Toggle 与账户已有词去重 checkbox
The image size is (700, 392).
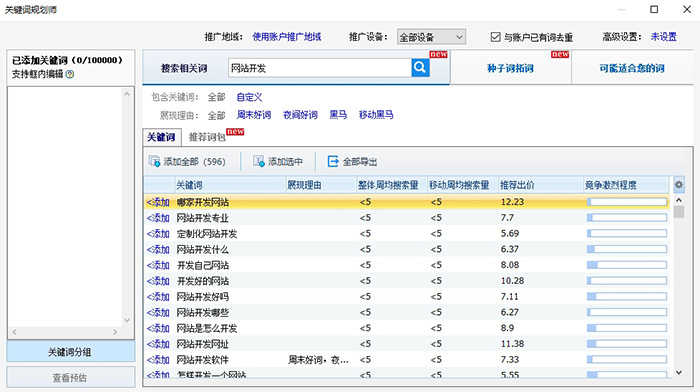[495, 37]
